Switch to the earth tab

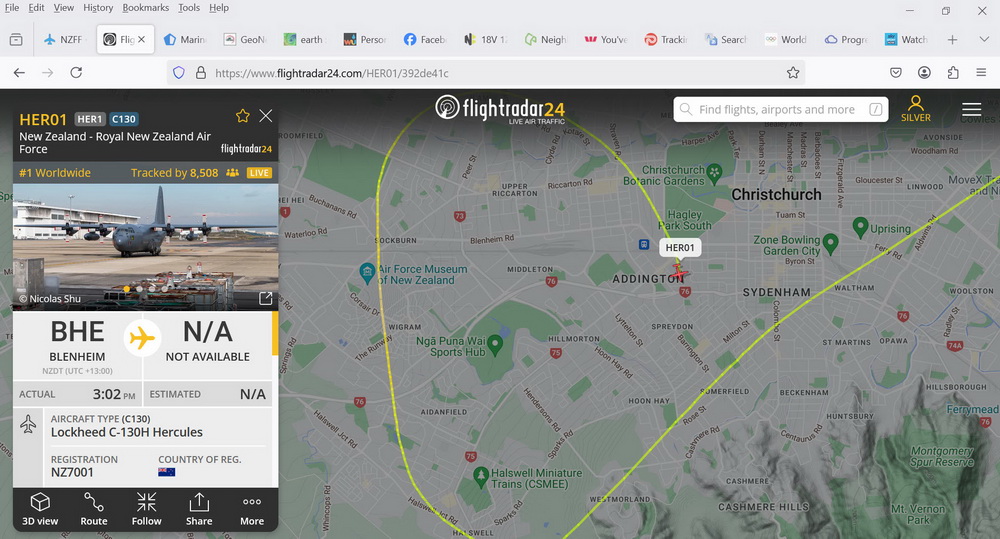[305, 40]
